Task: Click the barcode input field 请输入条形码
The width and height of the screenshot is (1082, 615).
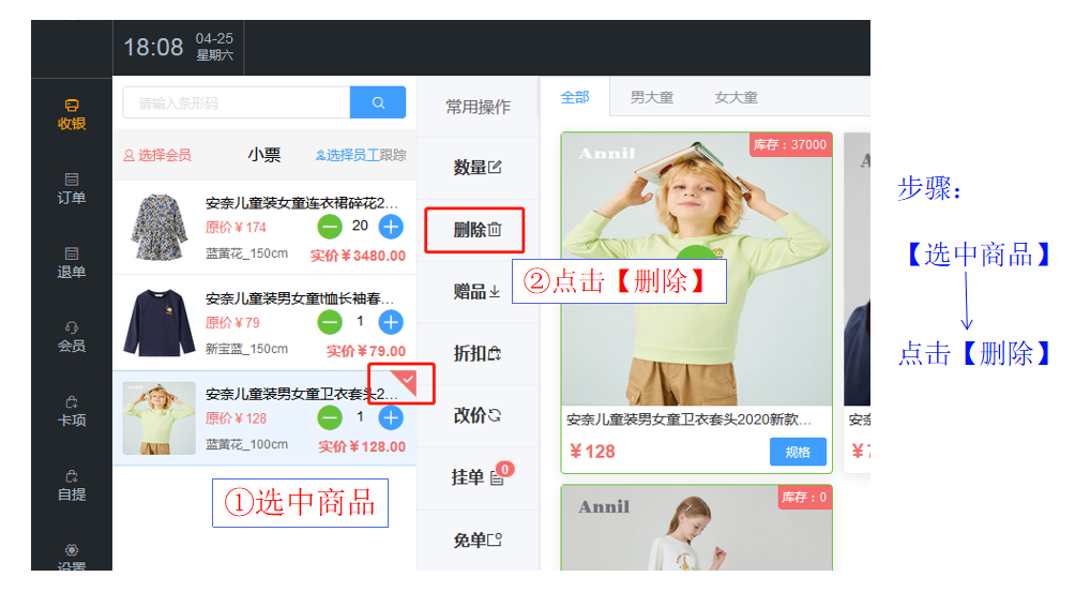Action: click(x=237, y=103)
